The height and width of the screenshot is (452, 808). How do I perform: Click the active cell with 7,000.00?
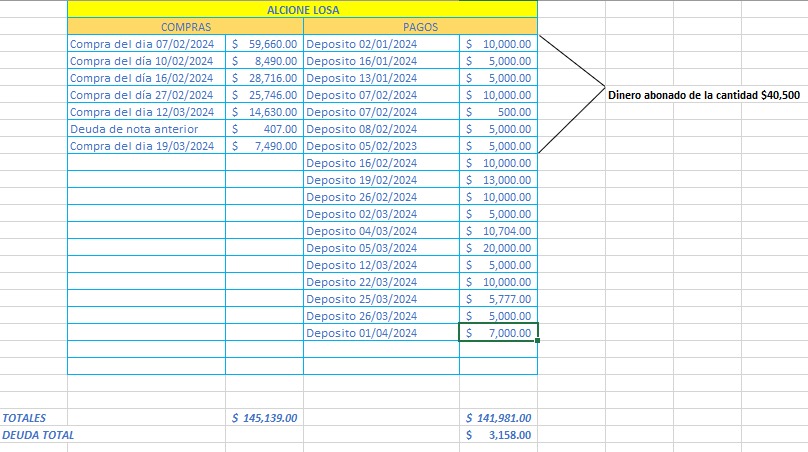click(498, 333)
